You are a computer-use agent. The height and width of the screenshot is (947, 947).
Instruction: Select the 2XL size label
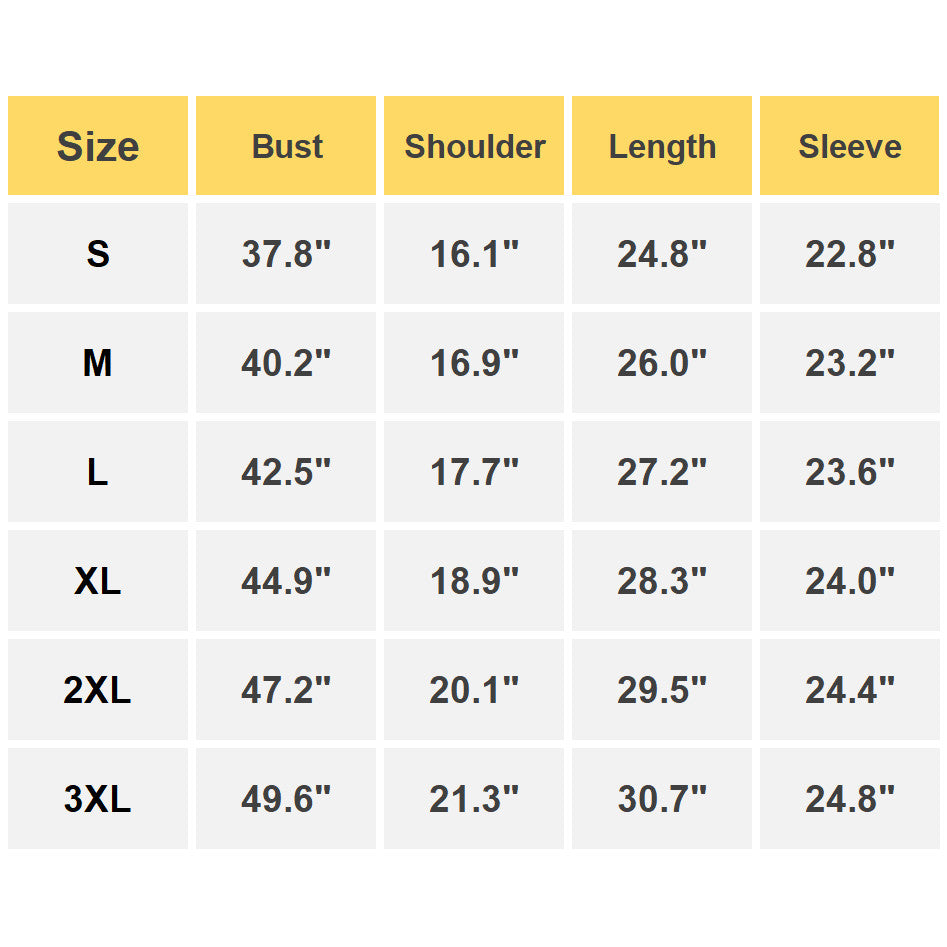[98, 690]
